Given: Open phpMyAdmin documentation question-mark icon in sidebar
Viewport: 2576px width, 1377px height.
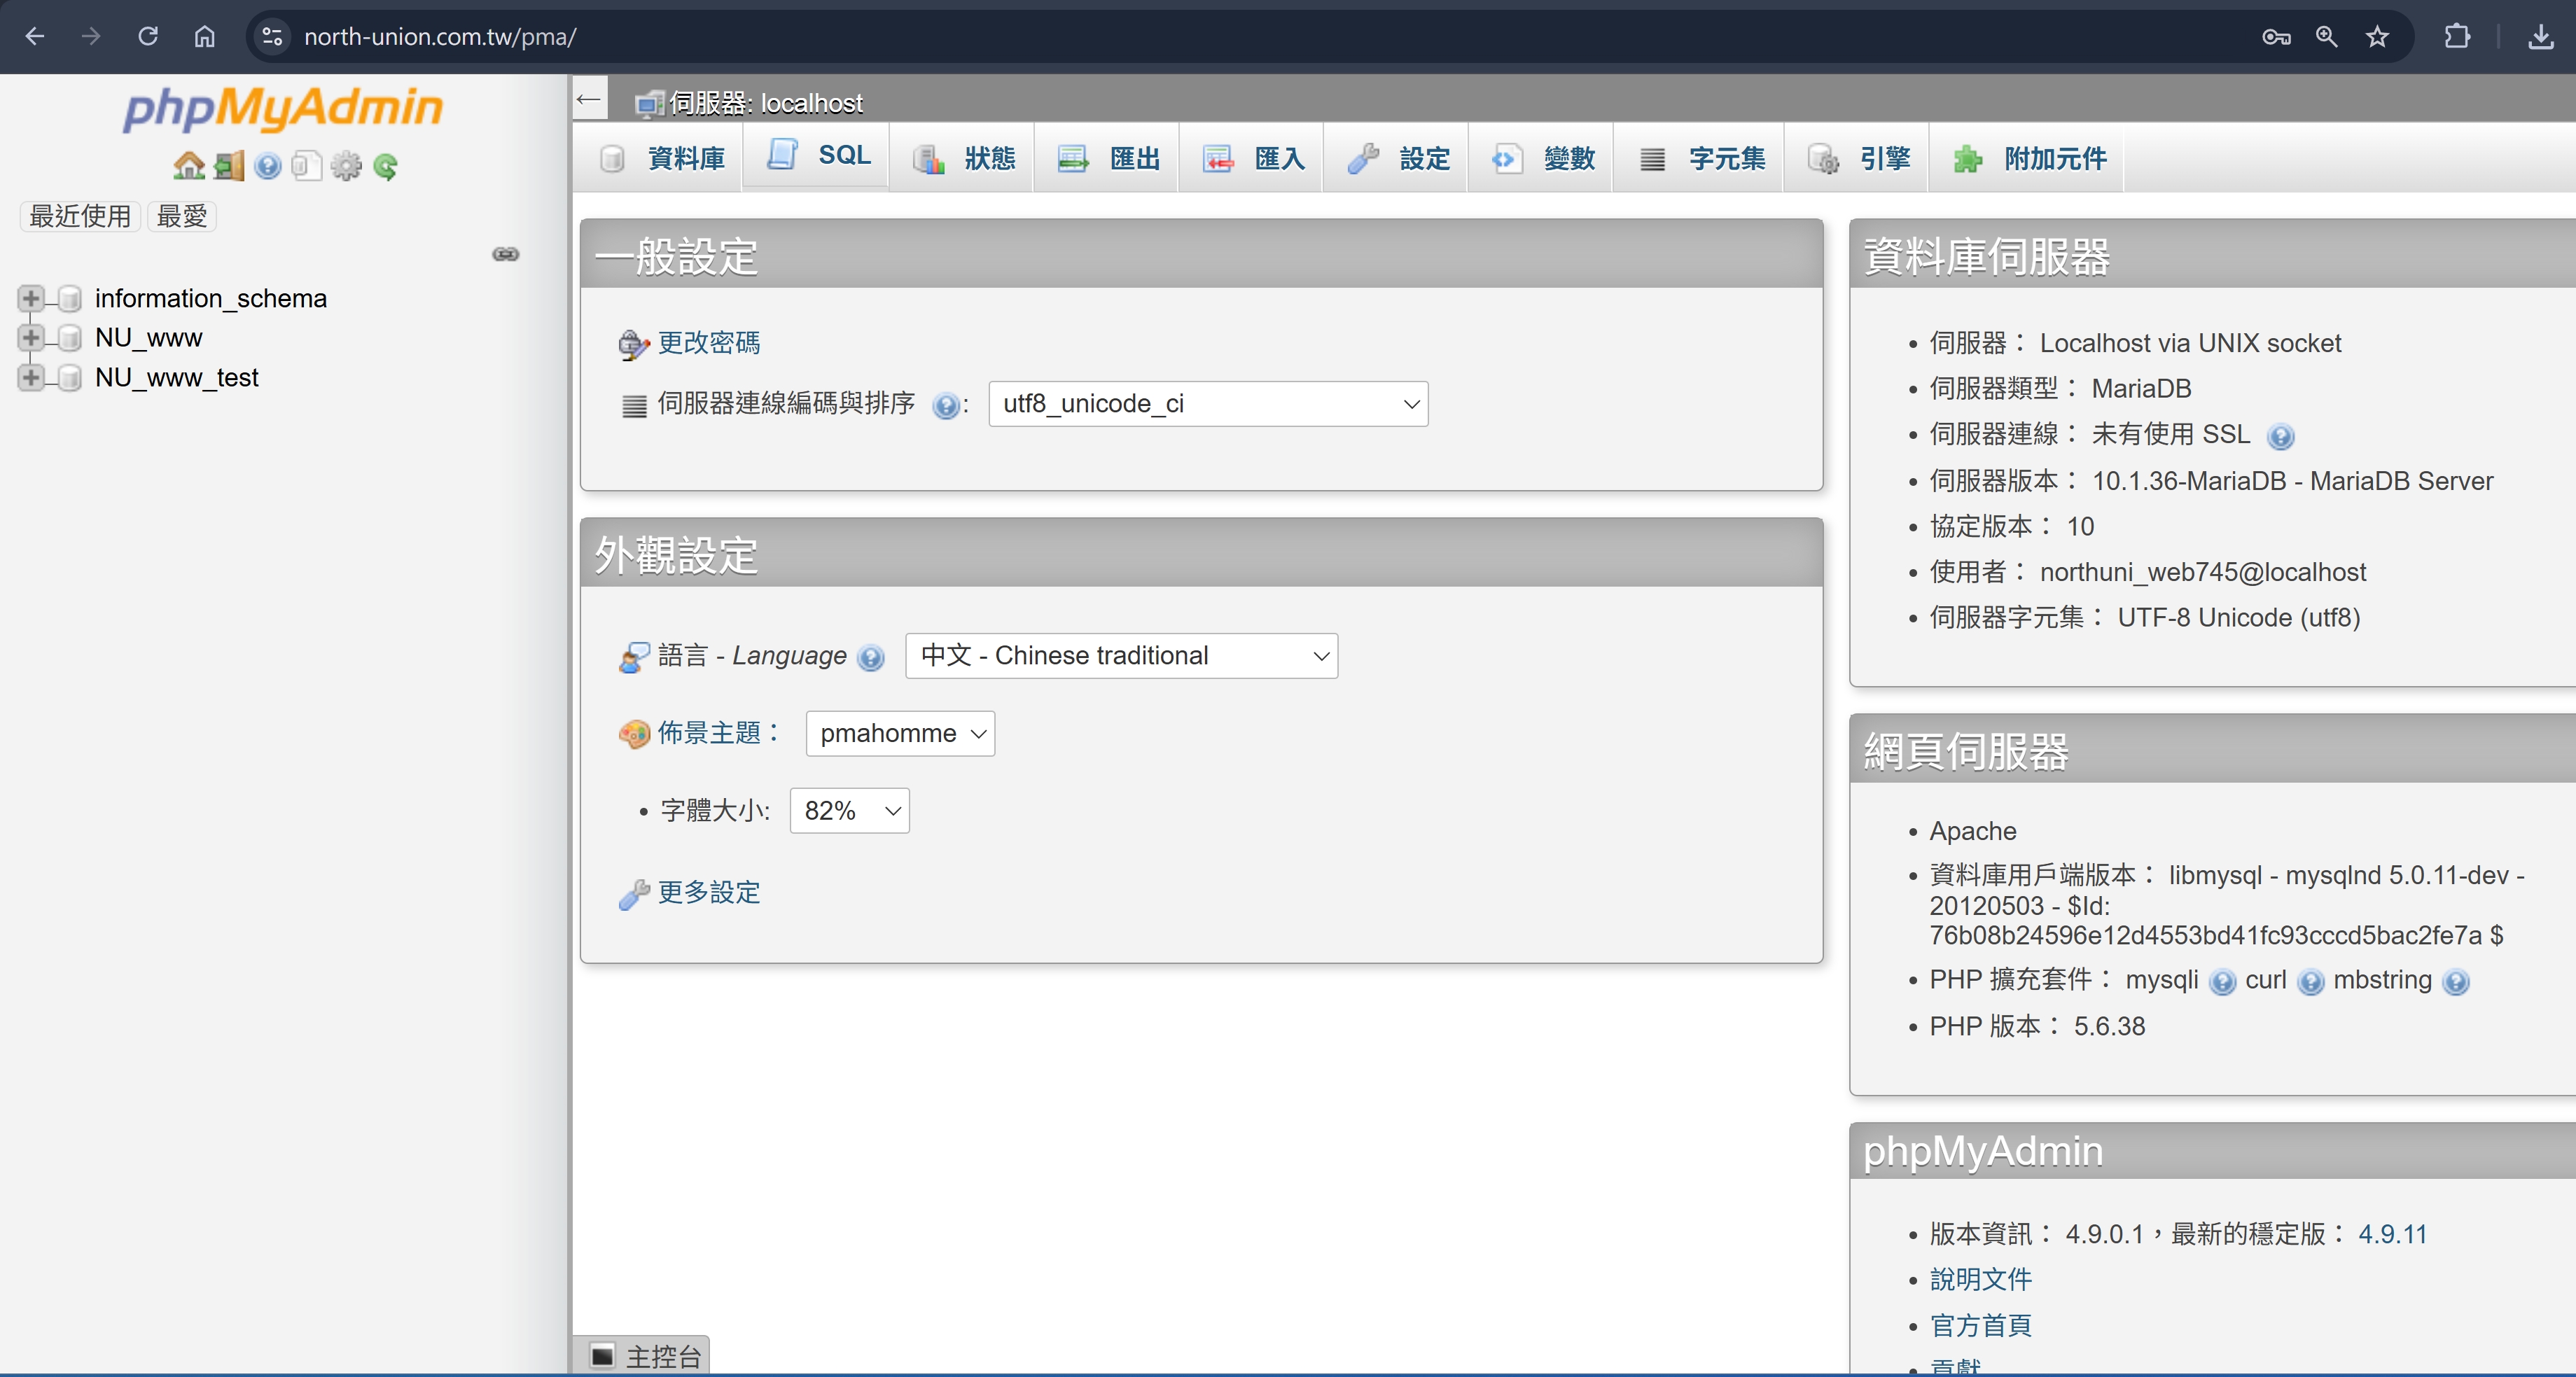Looking at the screenshot, I should click(x=267, y=165).
